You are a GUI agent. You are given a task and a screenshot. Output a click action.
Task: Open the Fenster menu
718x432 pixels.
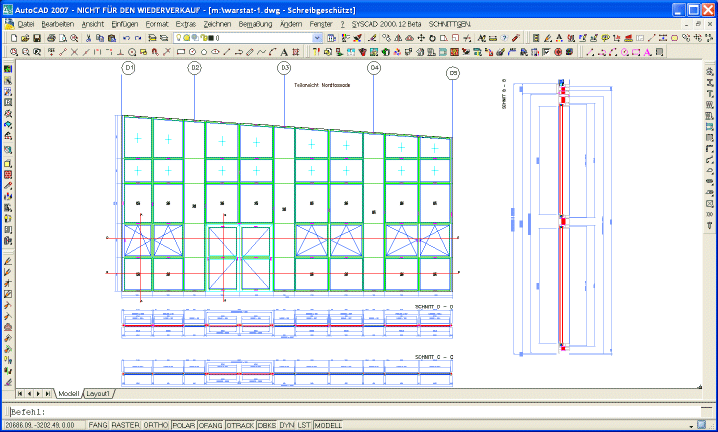pos(321,24)
